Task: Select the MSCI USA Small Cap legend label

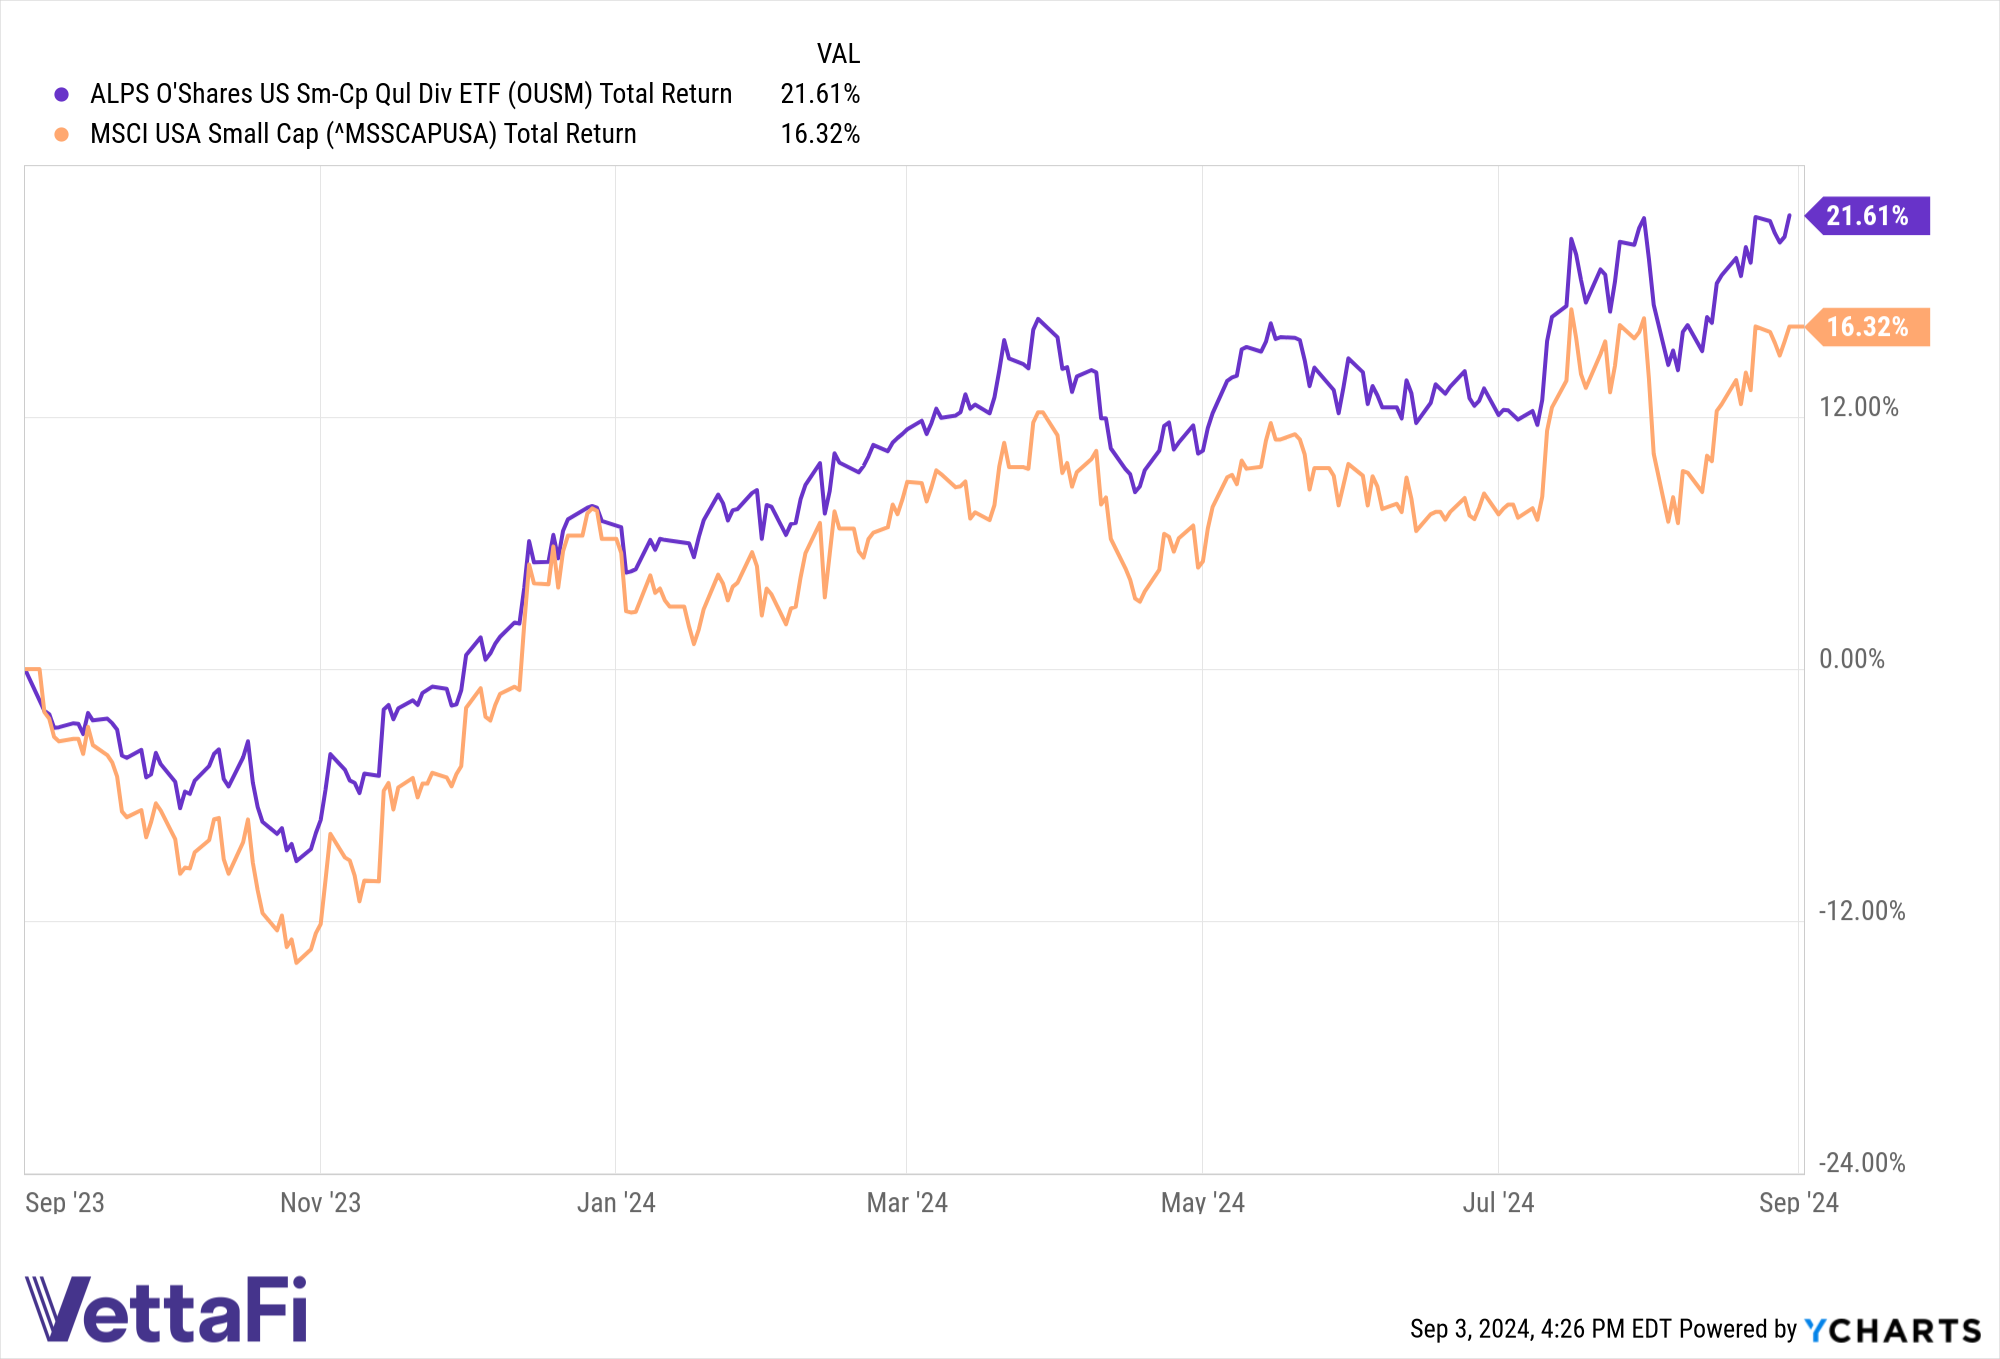Action: (x=363, y=134)
